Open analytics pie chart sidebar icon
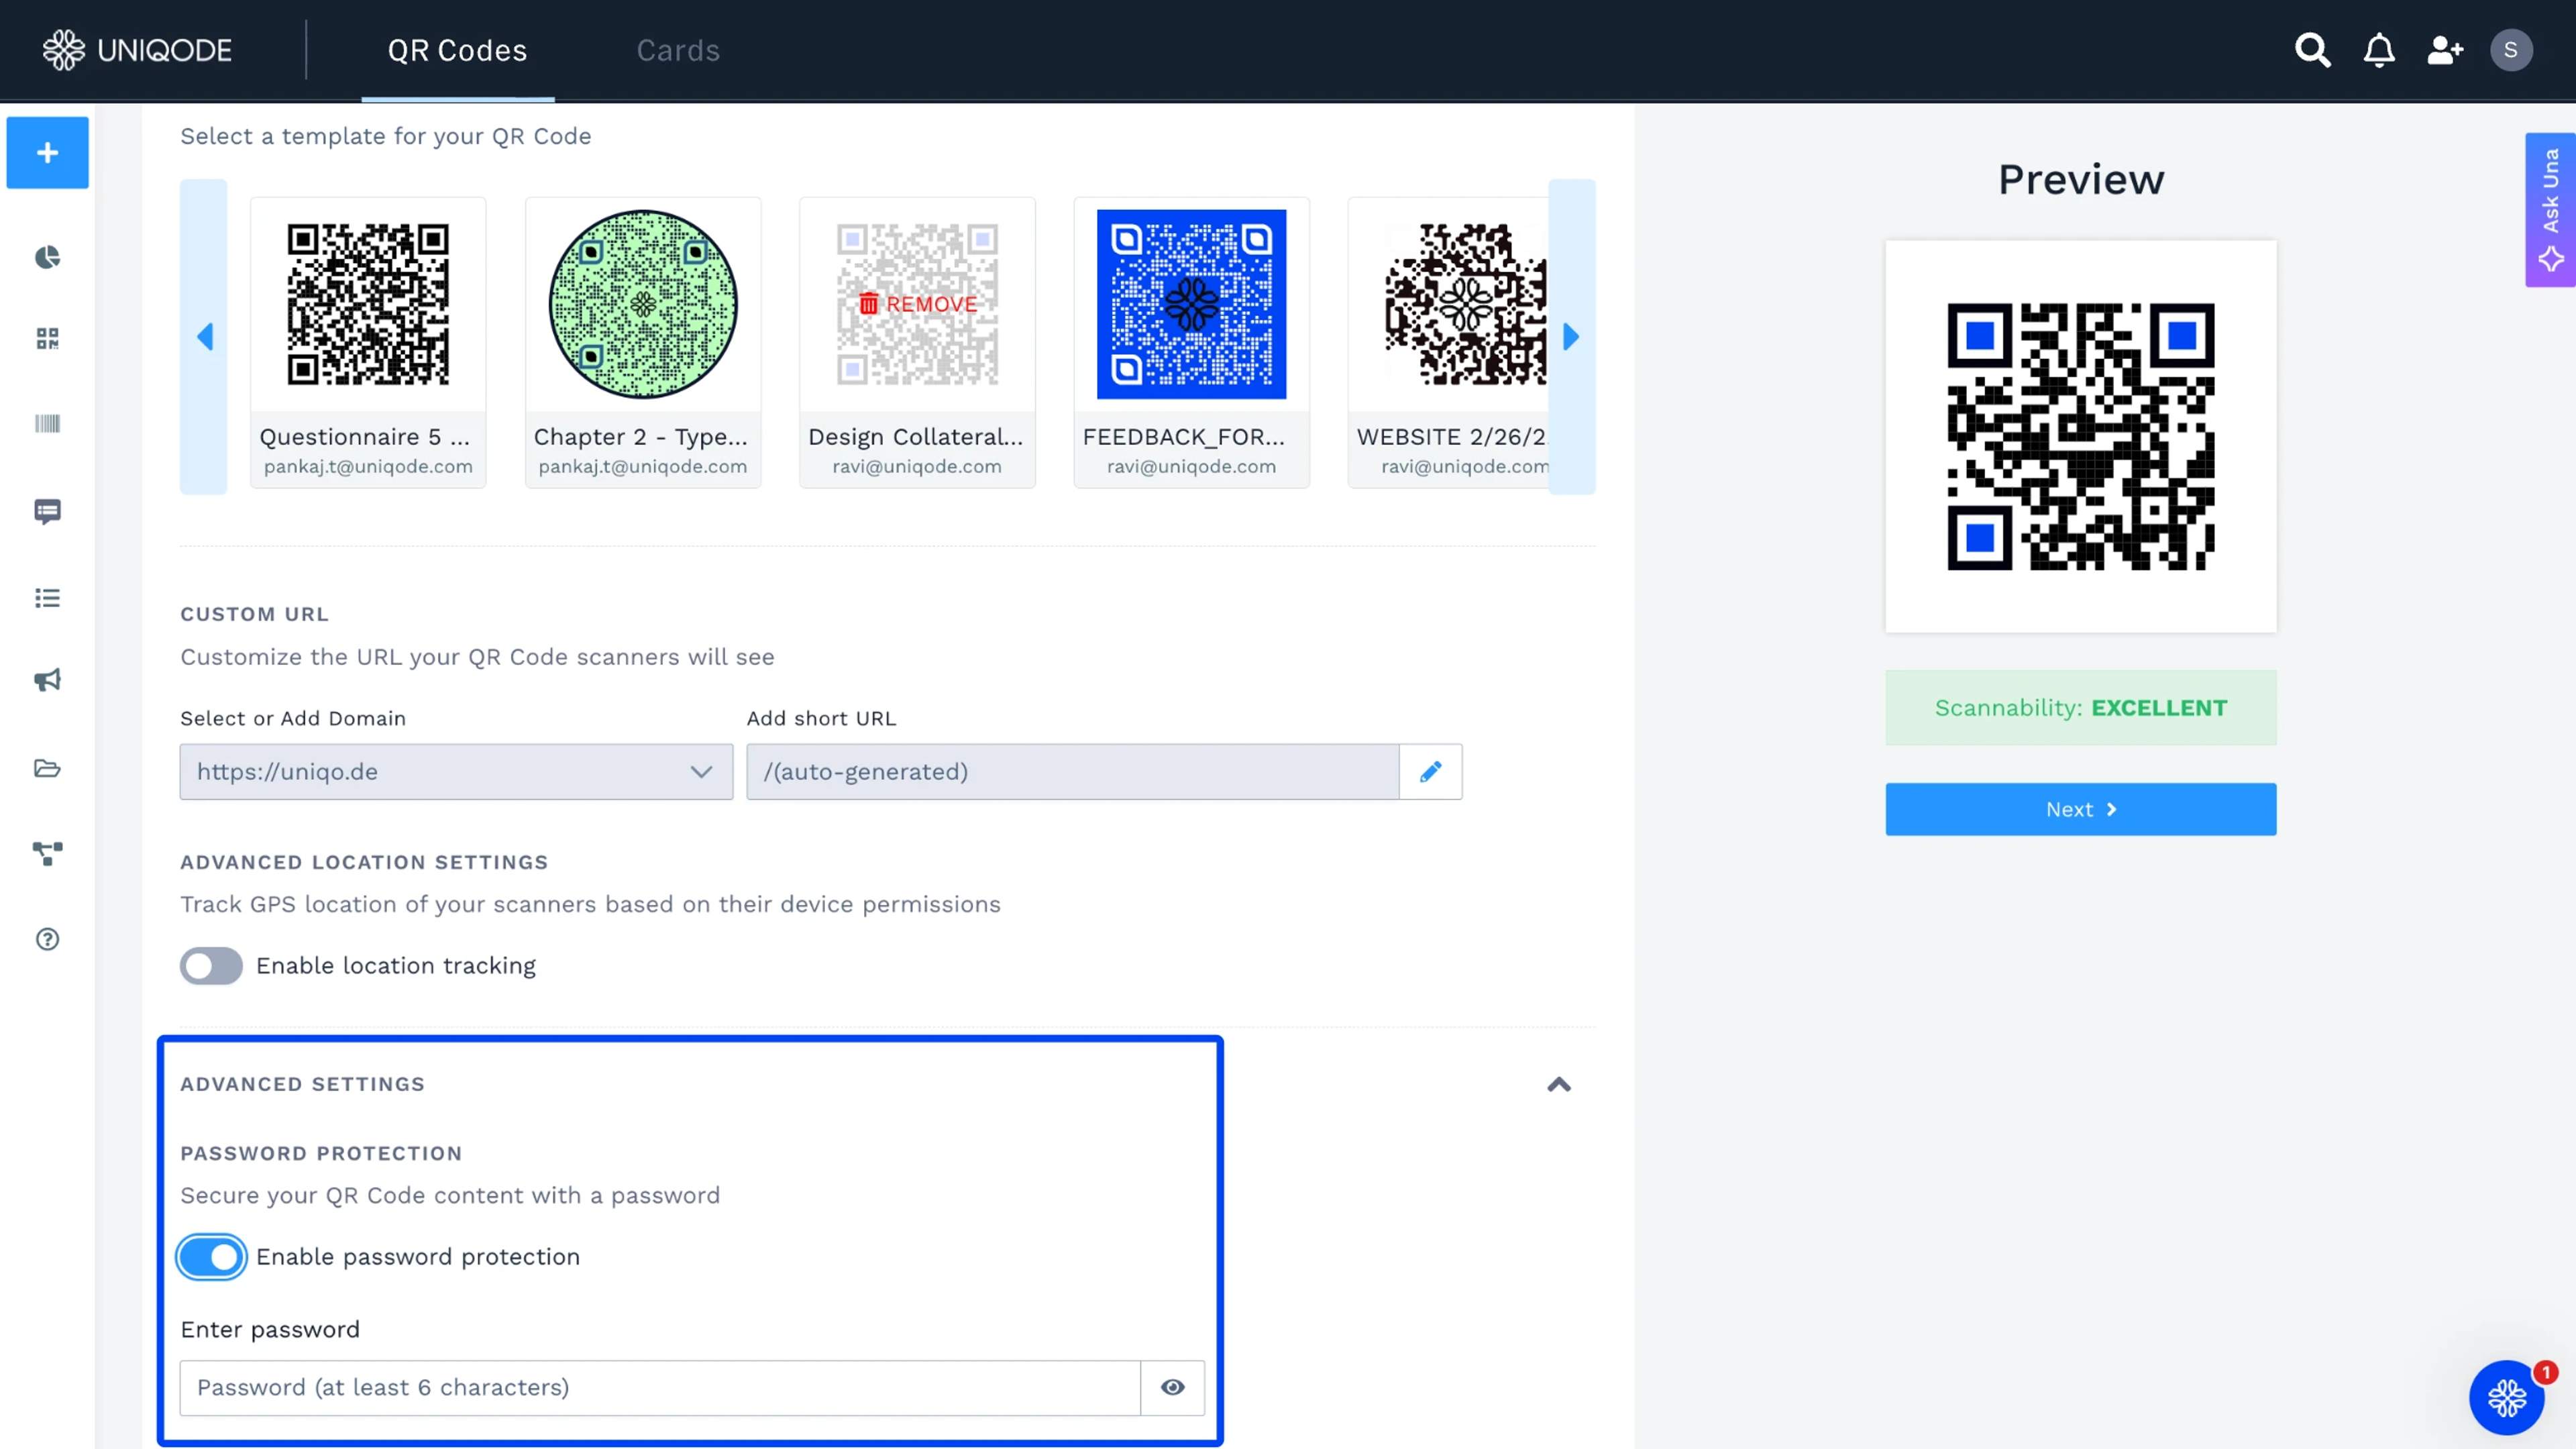This screenshot has width=2576, height=1449. pyautogui.click(x=48, y=258)
